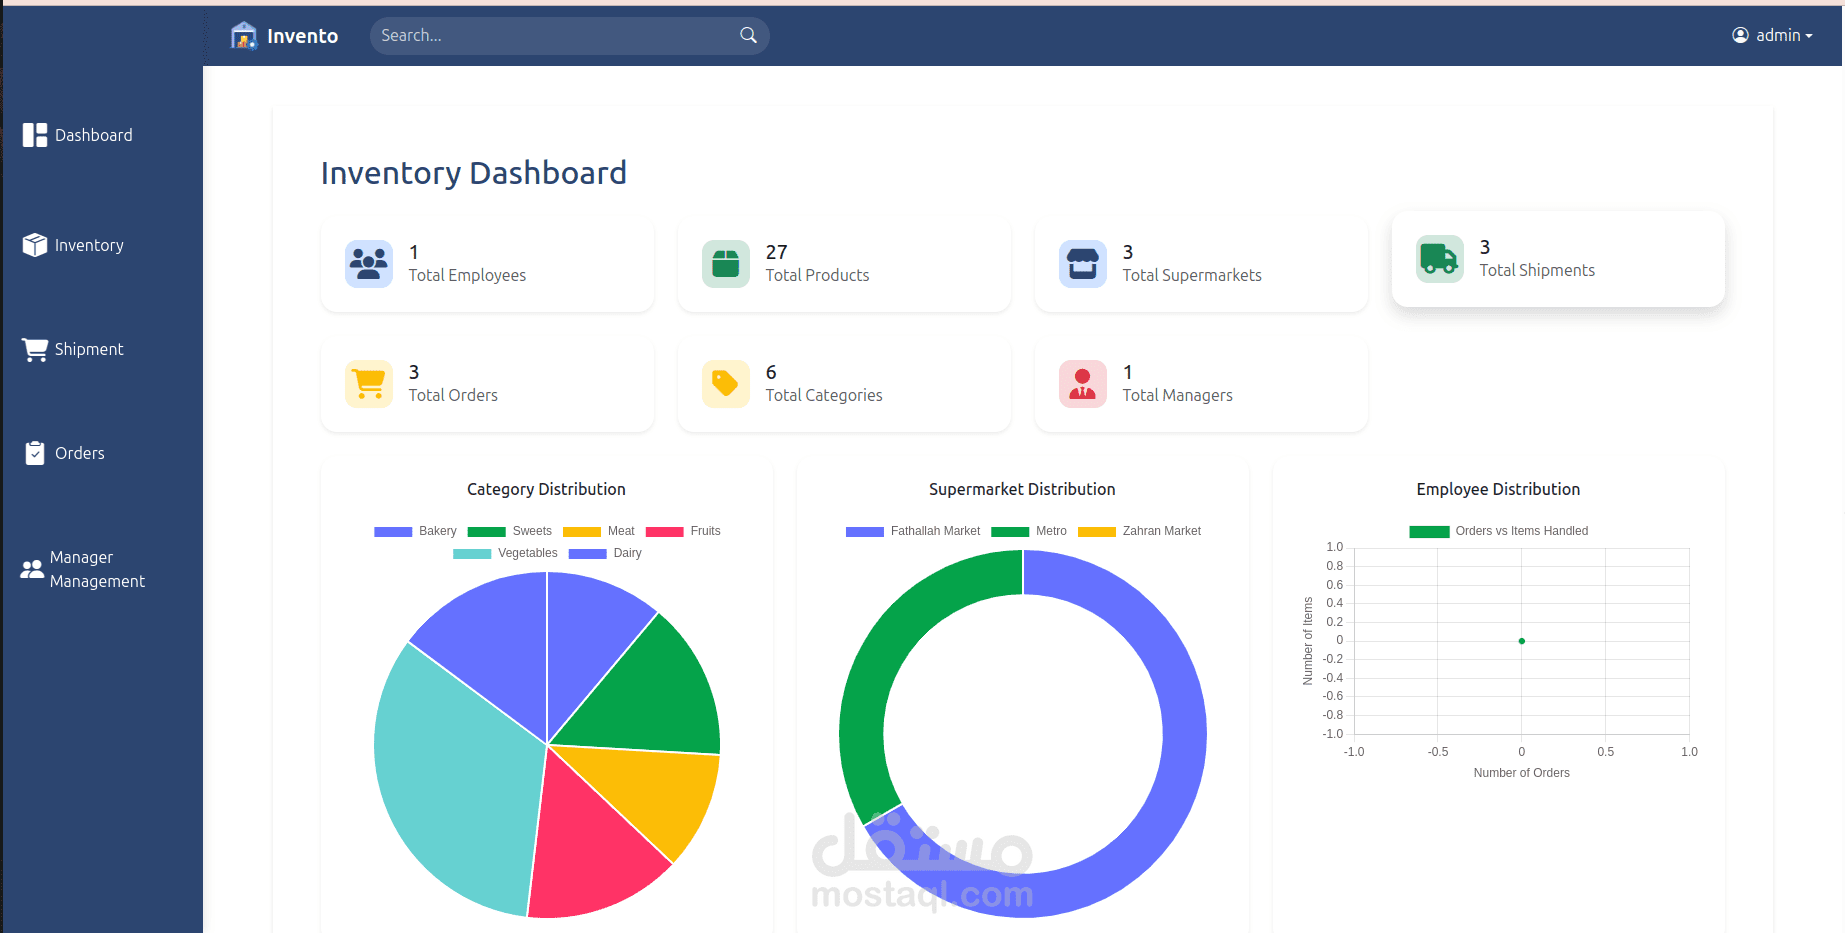Open the Total Supermarkets card

1200,263
